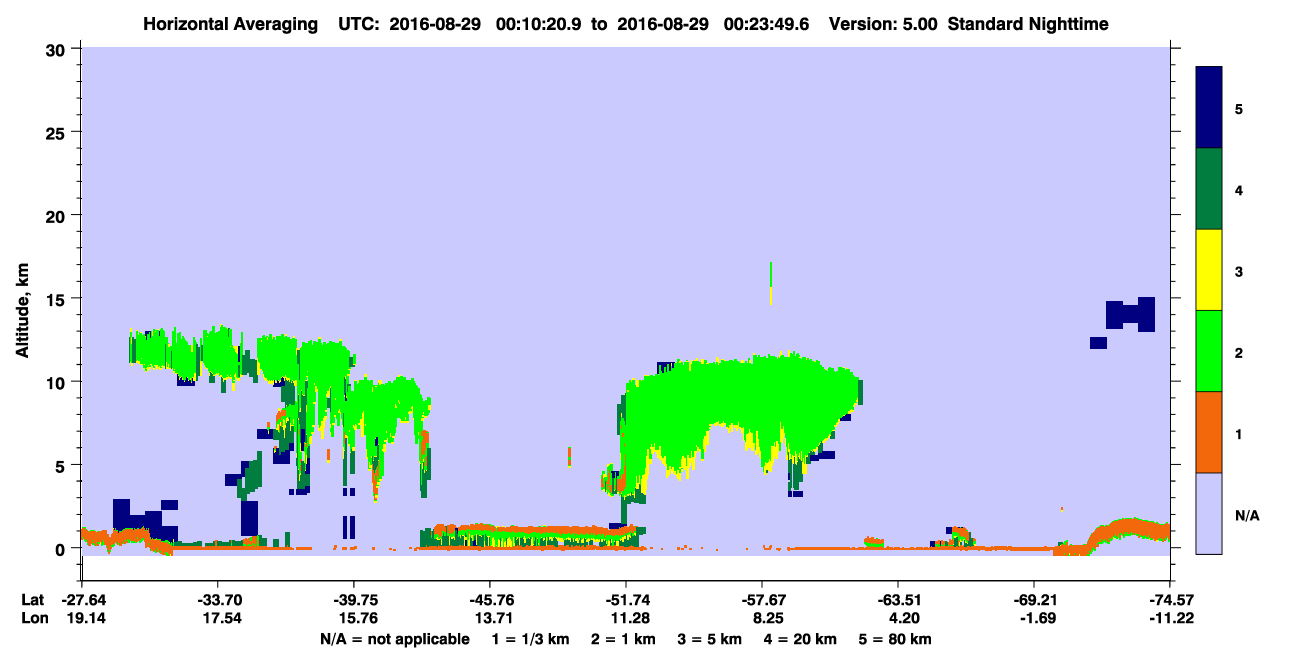Click the orange level 1 legend swatch
The width and height of the screenshot is (1300, 667).
pos(1209,432)
